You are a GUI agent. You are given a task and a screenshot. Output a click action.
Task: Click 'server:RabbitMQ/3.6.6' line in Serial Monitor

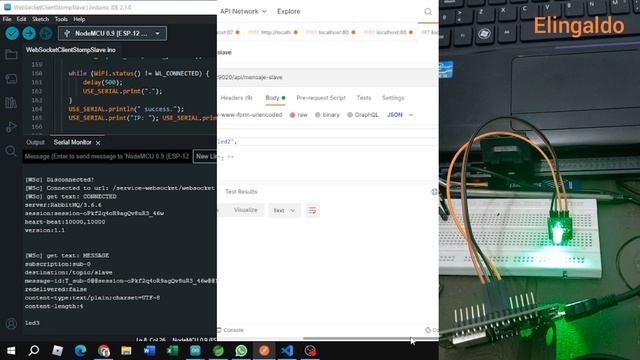click(63, 205)
